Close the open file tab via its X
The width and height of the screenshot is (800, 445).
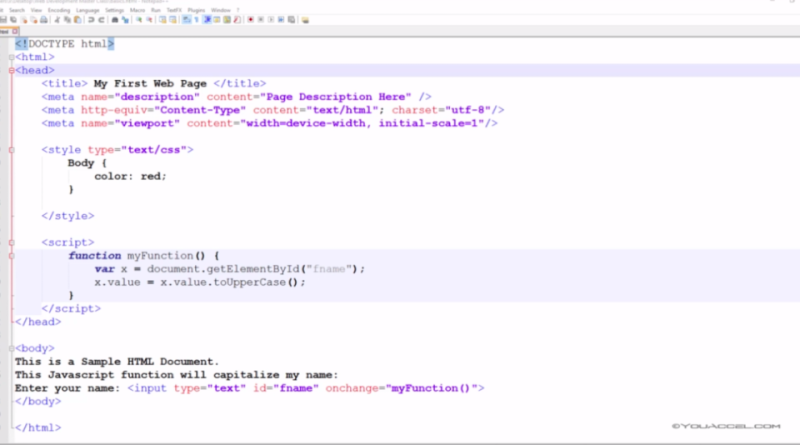(x=15, y=31)
